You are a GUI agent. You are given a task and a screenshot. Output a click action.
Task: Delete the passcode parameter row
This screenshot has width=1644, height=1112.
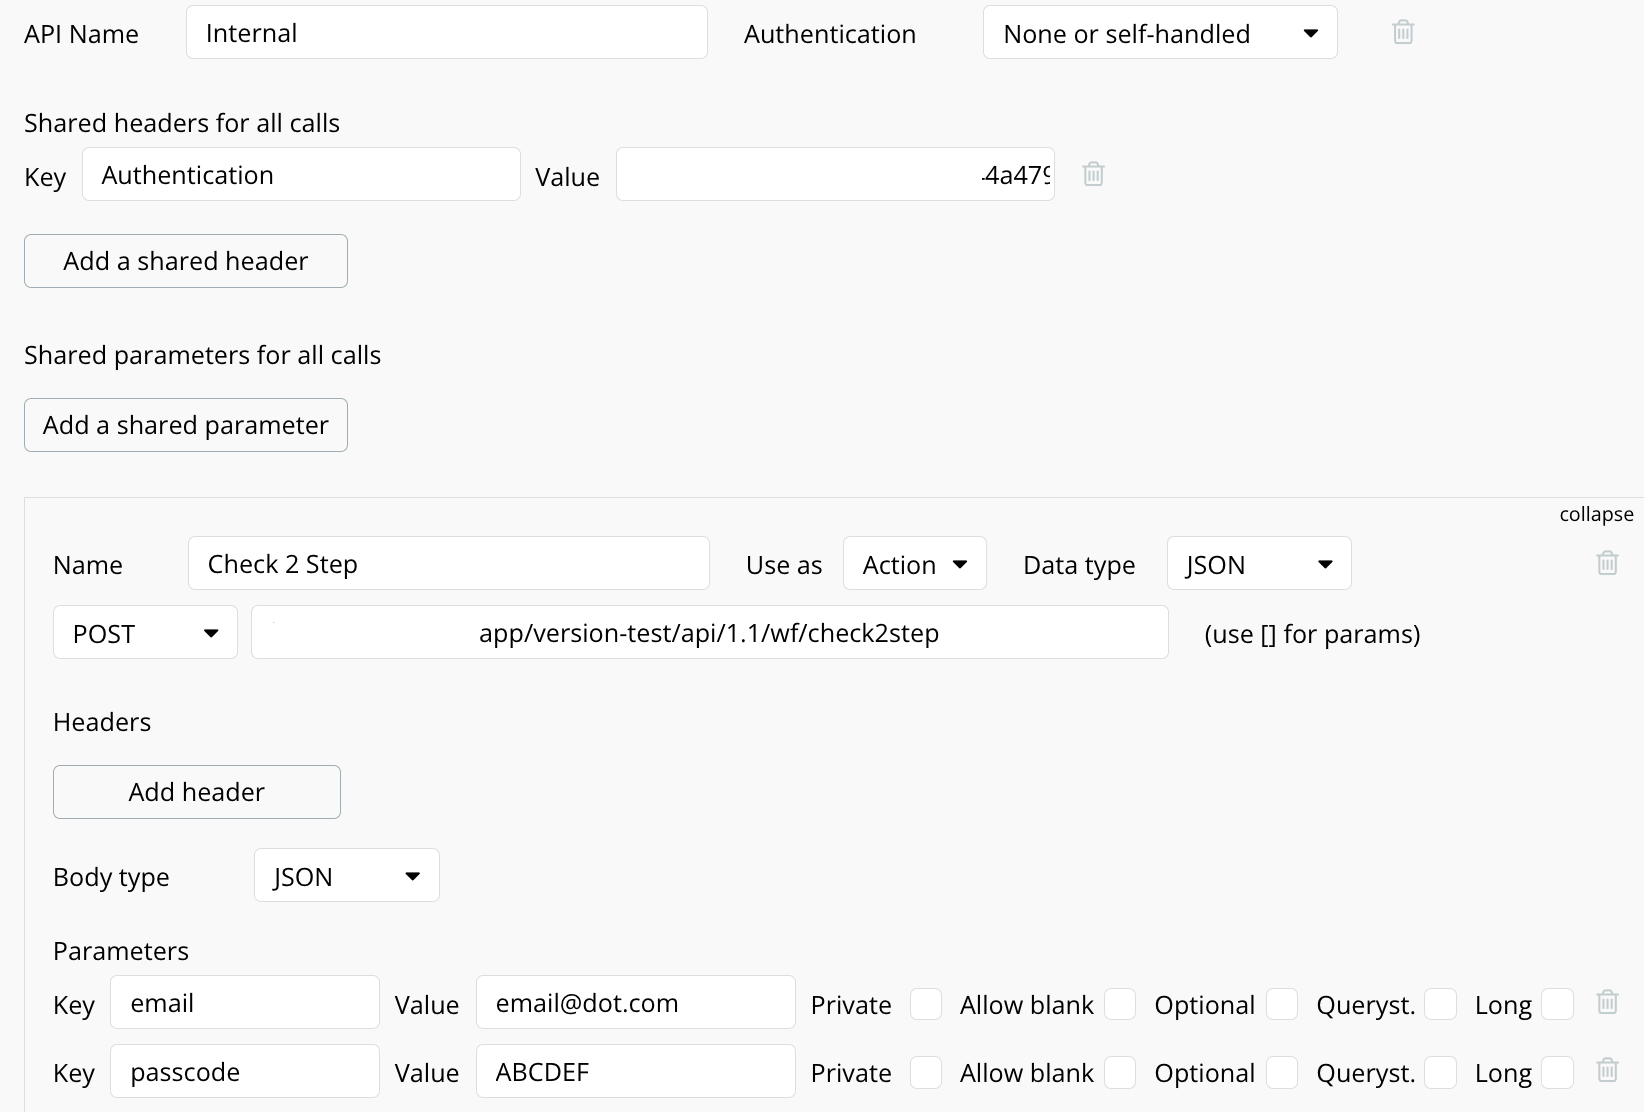point(1607,1070)
